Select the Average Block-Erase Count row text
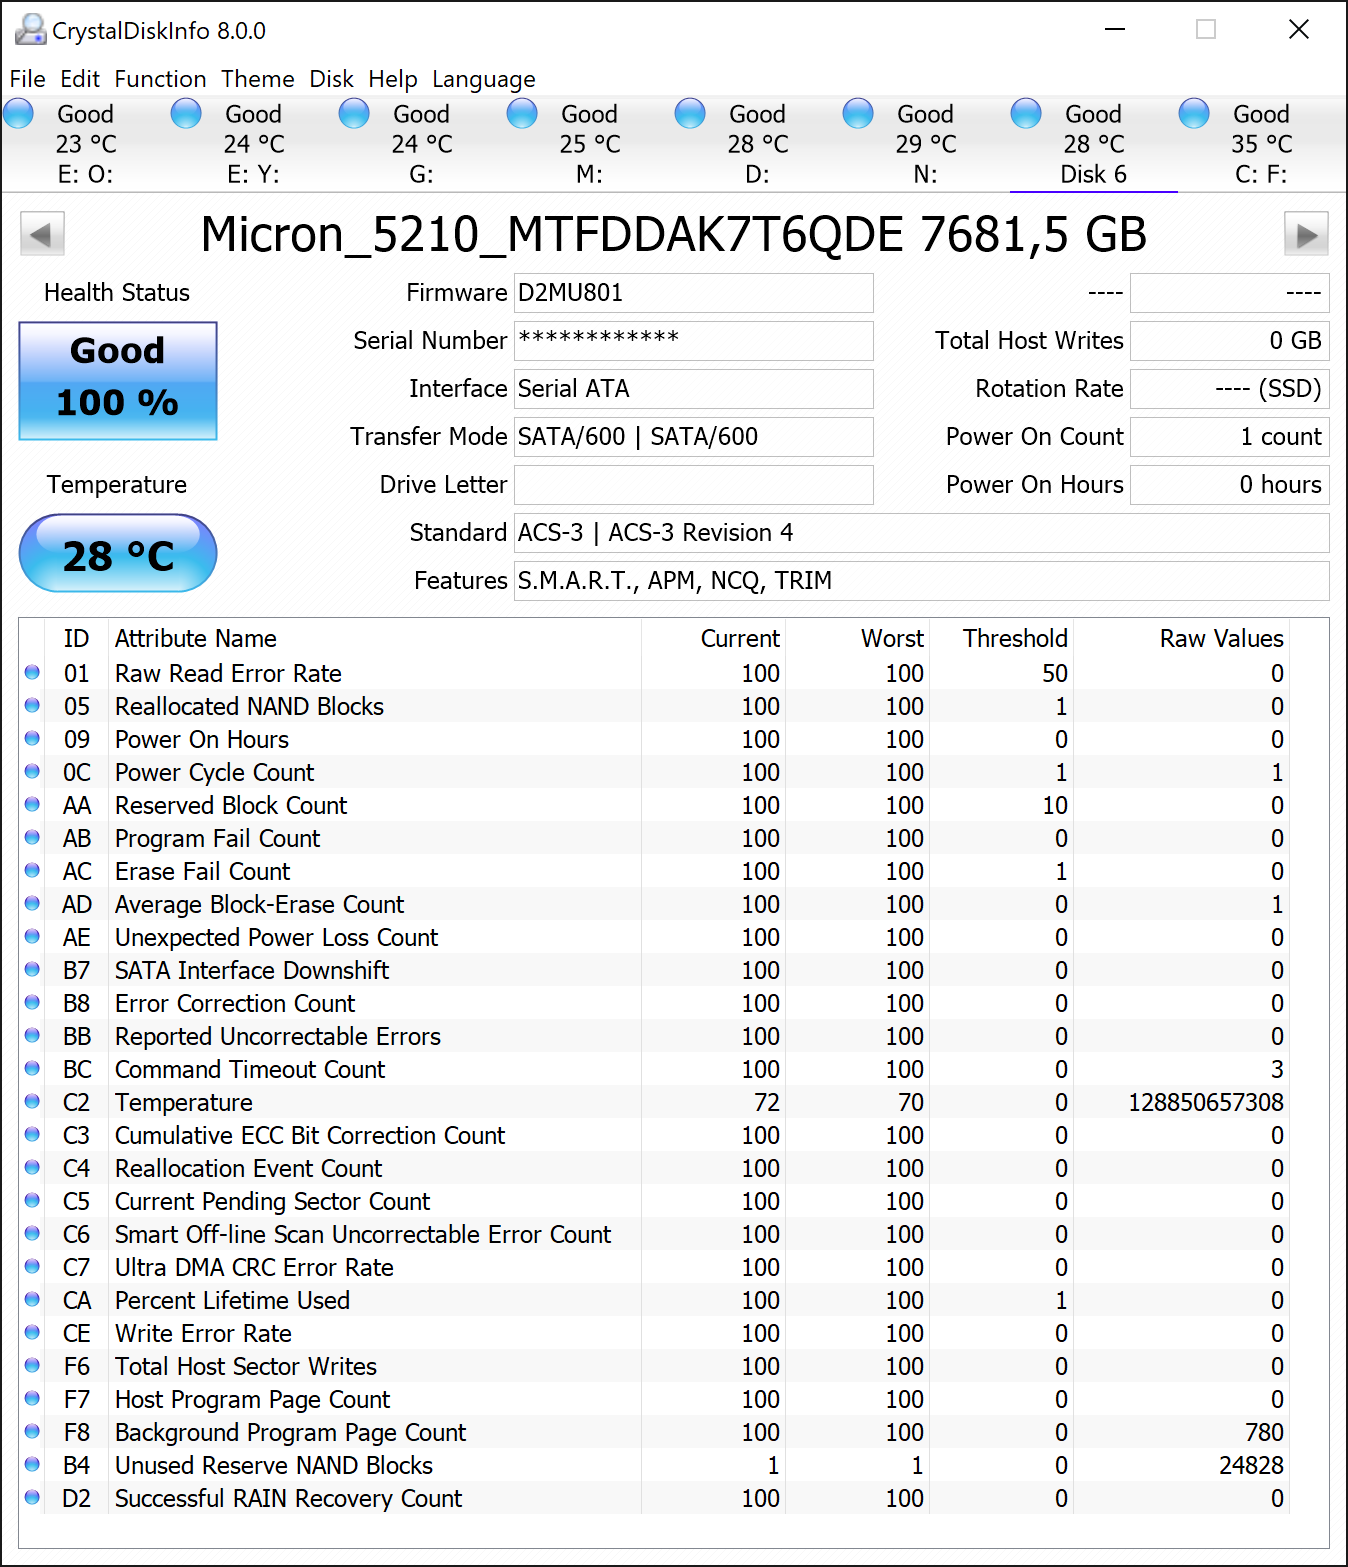 tap(259, 905)
